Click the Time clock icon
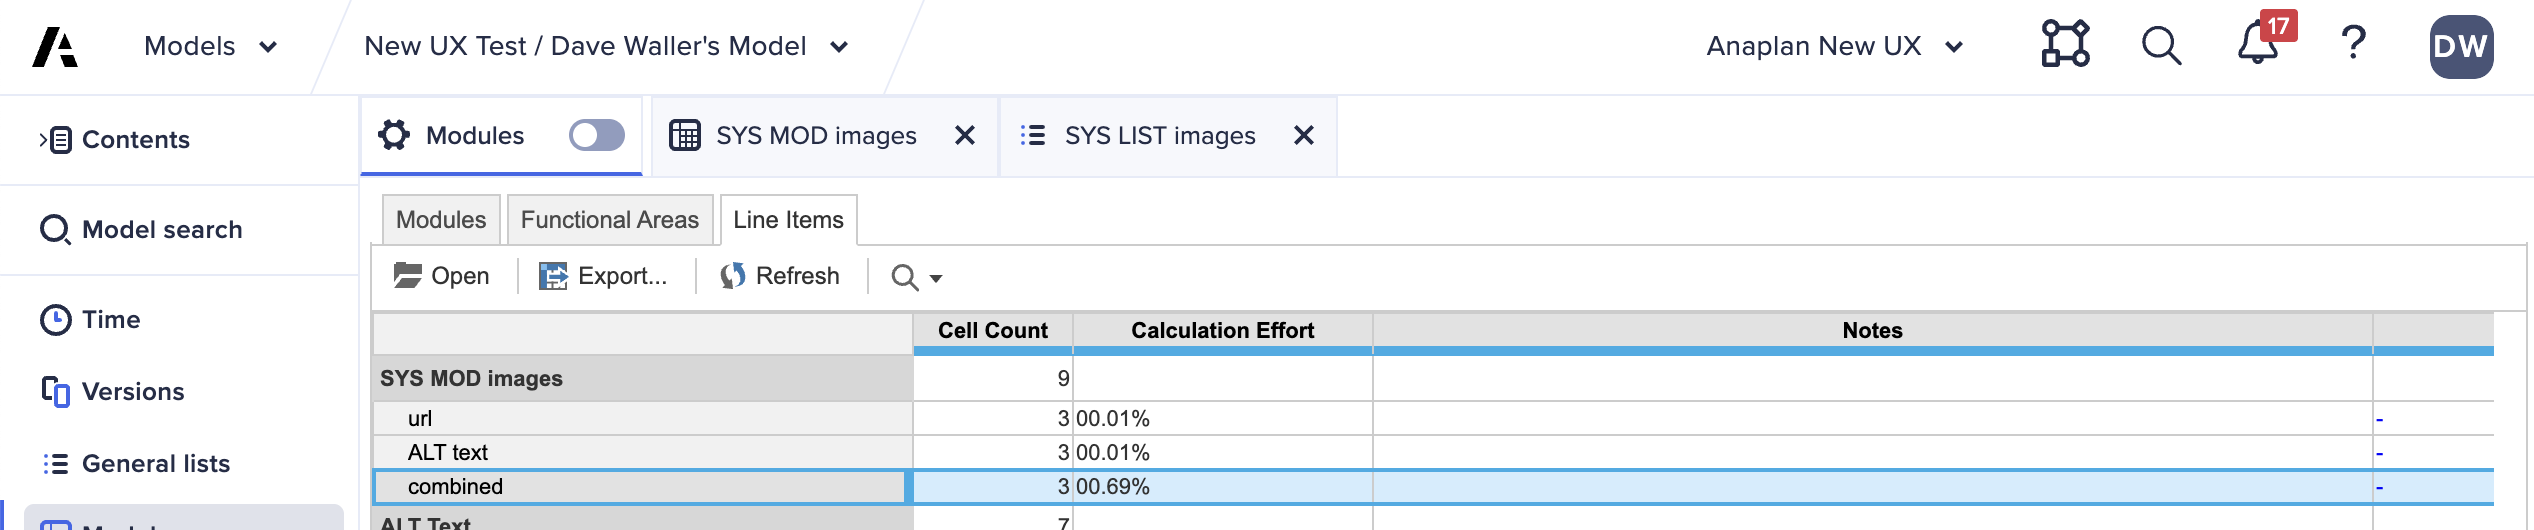Image resolution: width=2534 pixels, height=530 pixels. coord(55,320)
